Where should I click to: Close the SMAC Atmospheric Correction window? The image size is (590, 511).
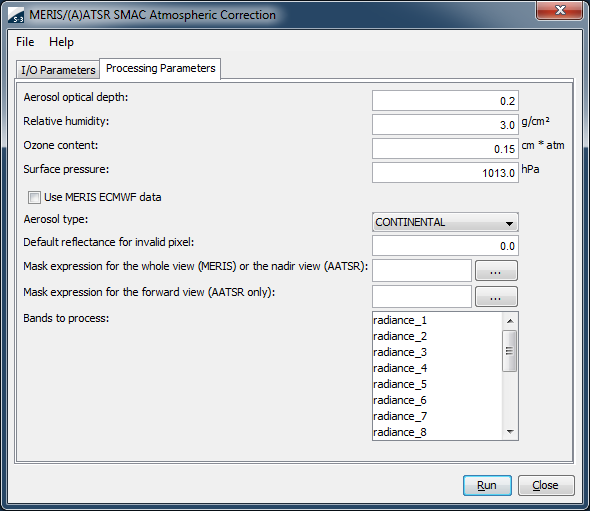pos(560,10)
